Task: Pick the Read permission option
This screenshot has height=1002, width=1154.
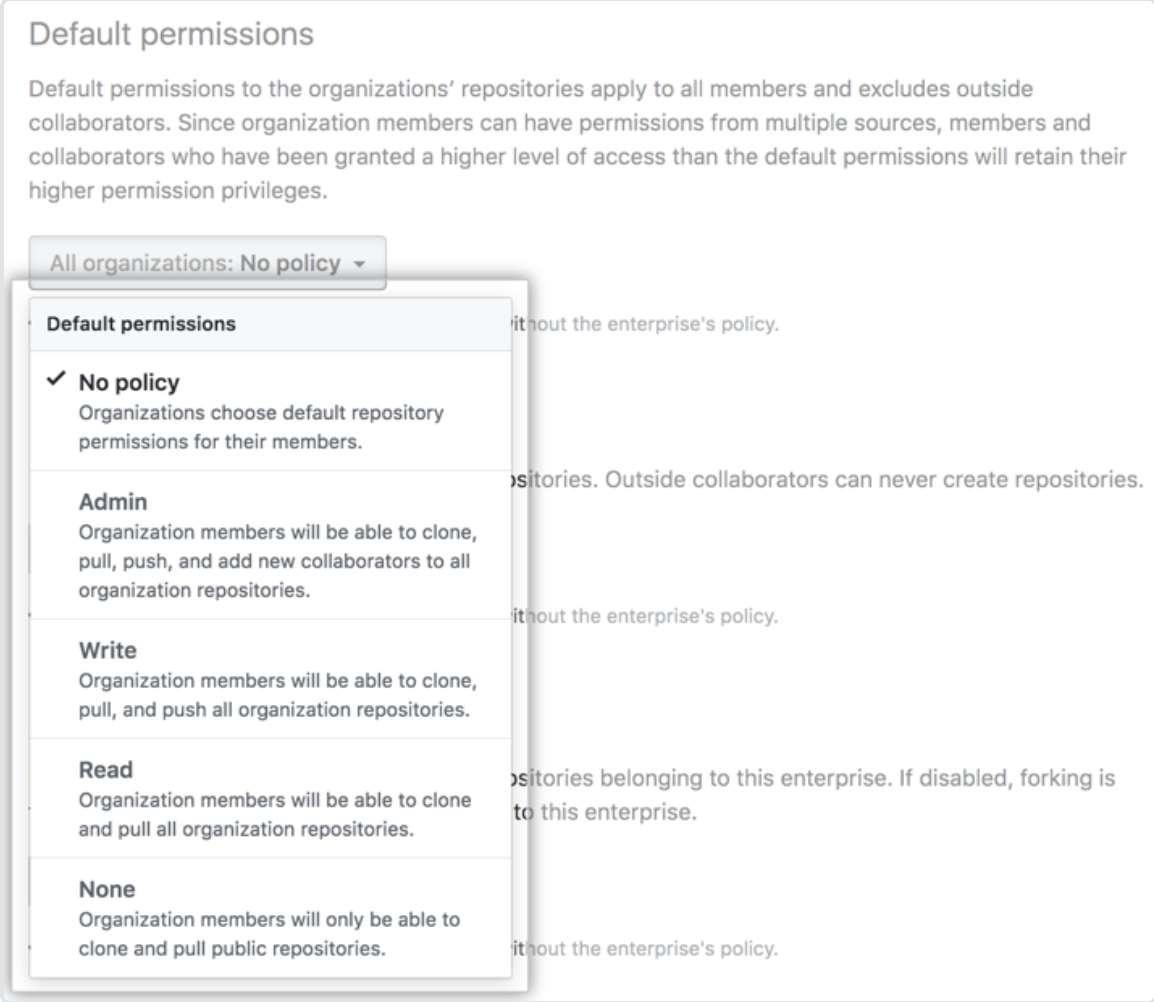Action: [271, 798]
